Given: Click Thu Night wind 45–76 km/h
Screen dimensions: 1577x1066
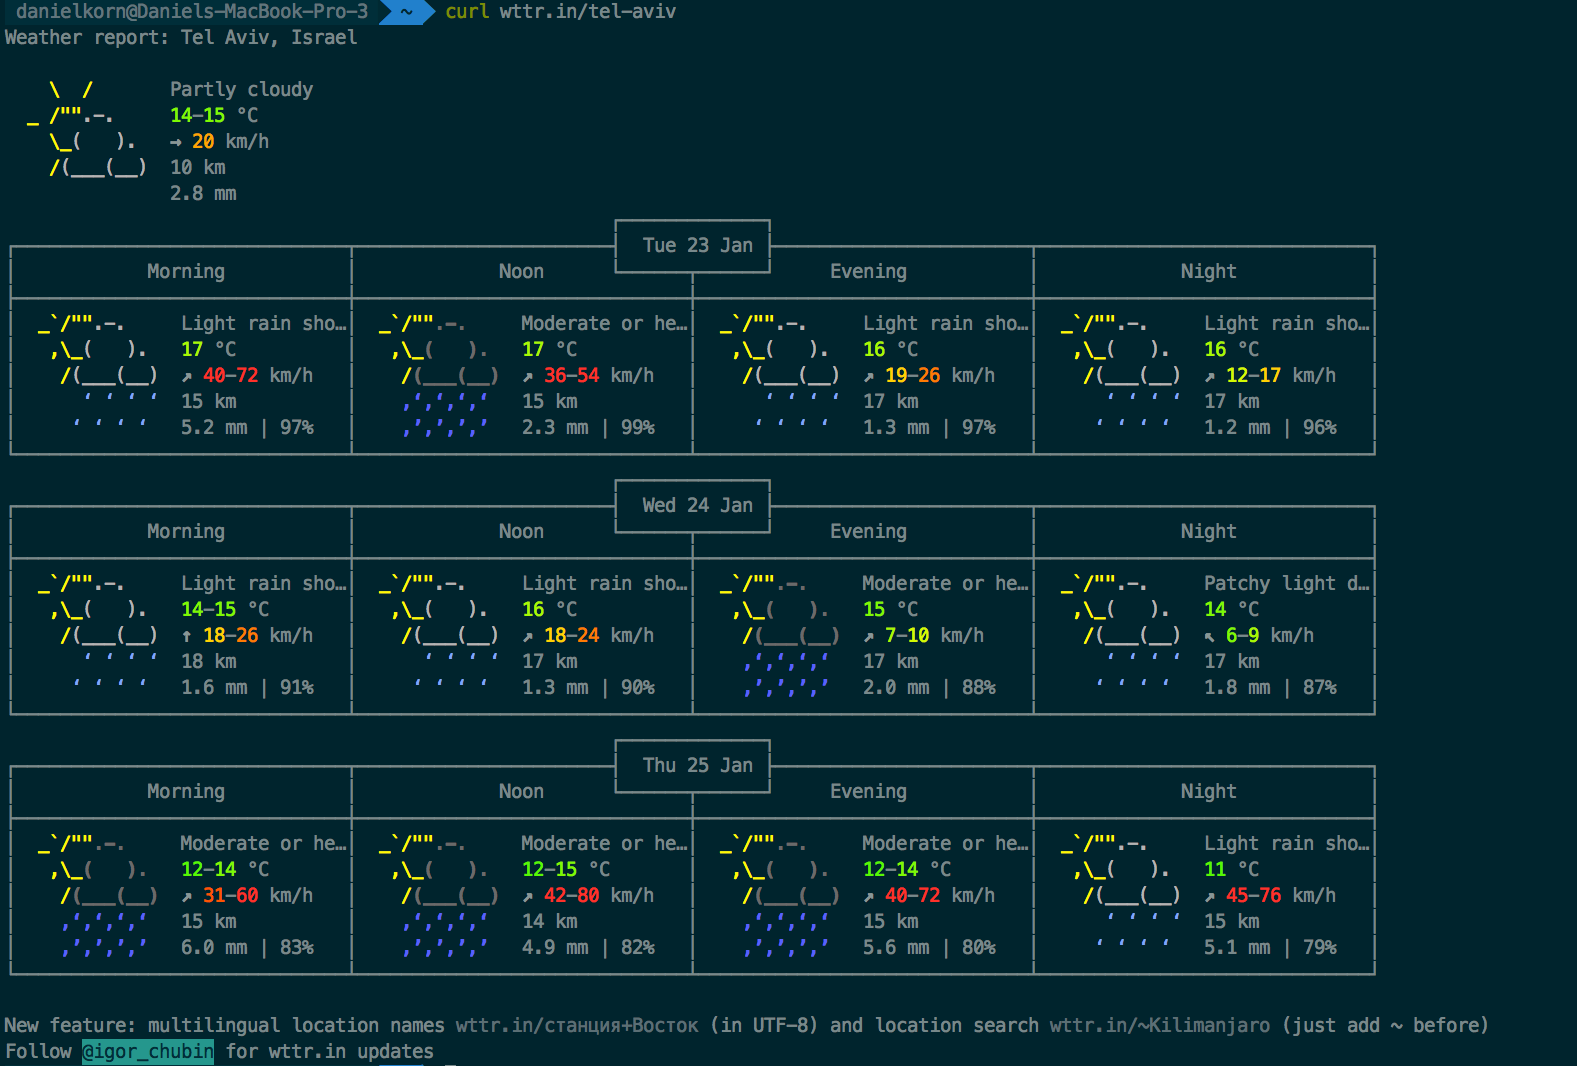Looking at the screenshot, I should [x=1270, y=895].
